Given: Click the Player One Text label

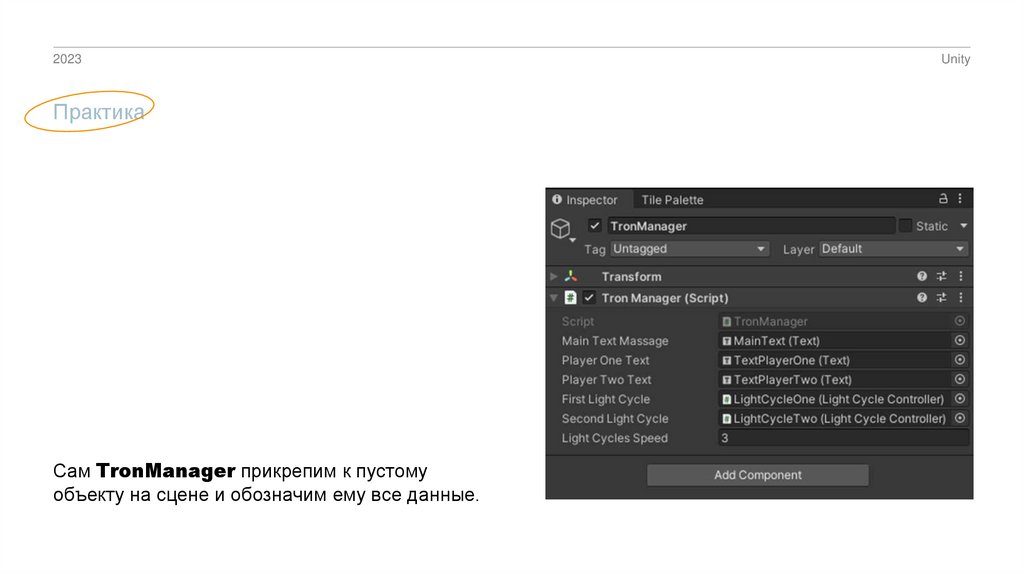Looking at the screenshot, I should pyautogui.click(x=605, y=360).
